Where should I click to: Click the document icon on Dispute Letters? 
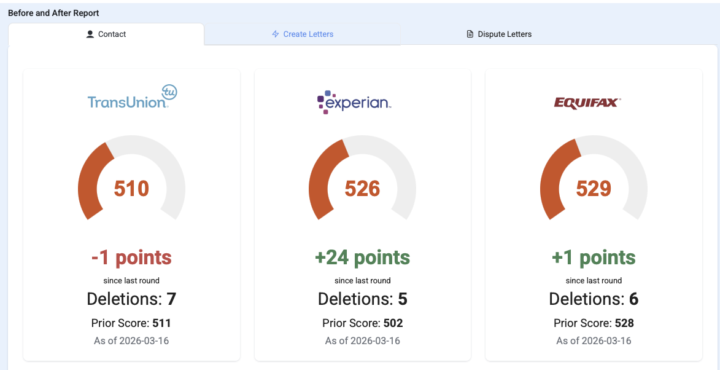coord(470,34)
